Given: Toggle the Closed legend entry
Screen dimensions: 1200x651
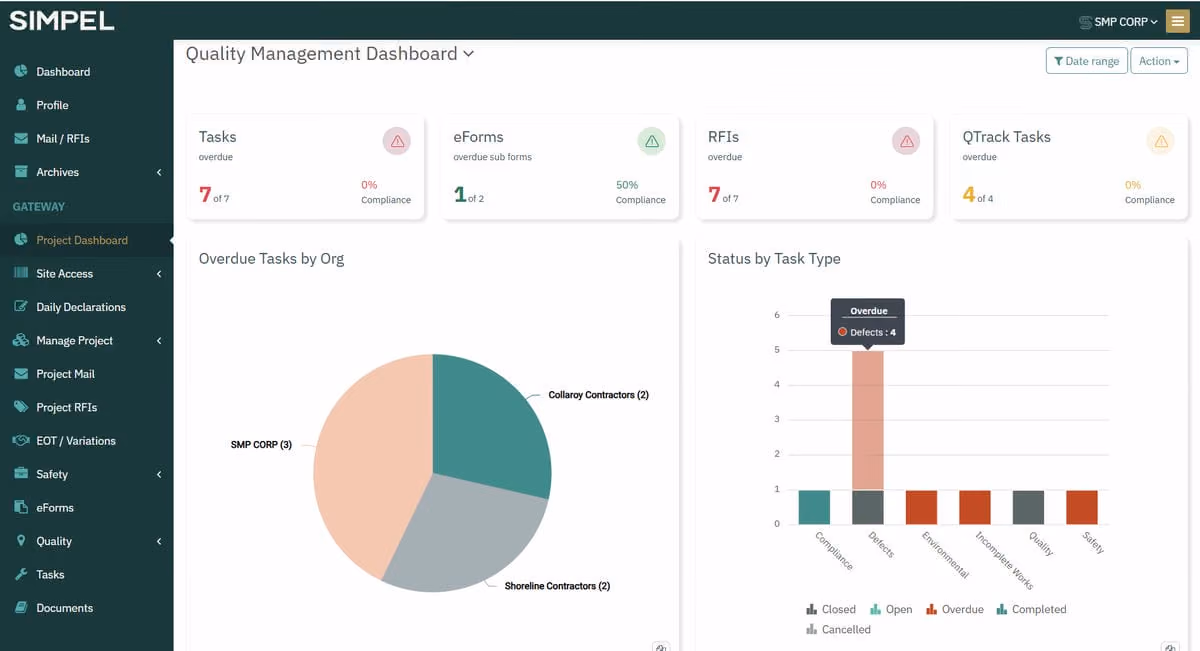Looking at the screenshot, I should [x=831, y=609].
